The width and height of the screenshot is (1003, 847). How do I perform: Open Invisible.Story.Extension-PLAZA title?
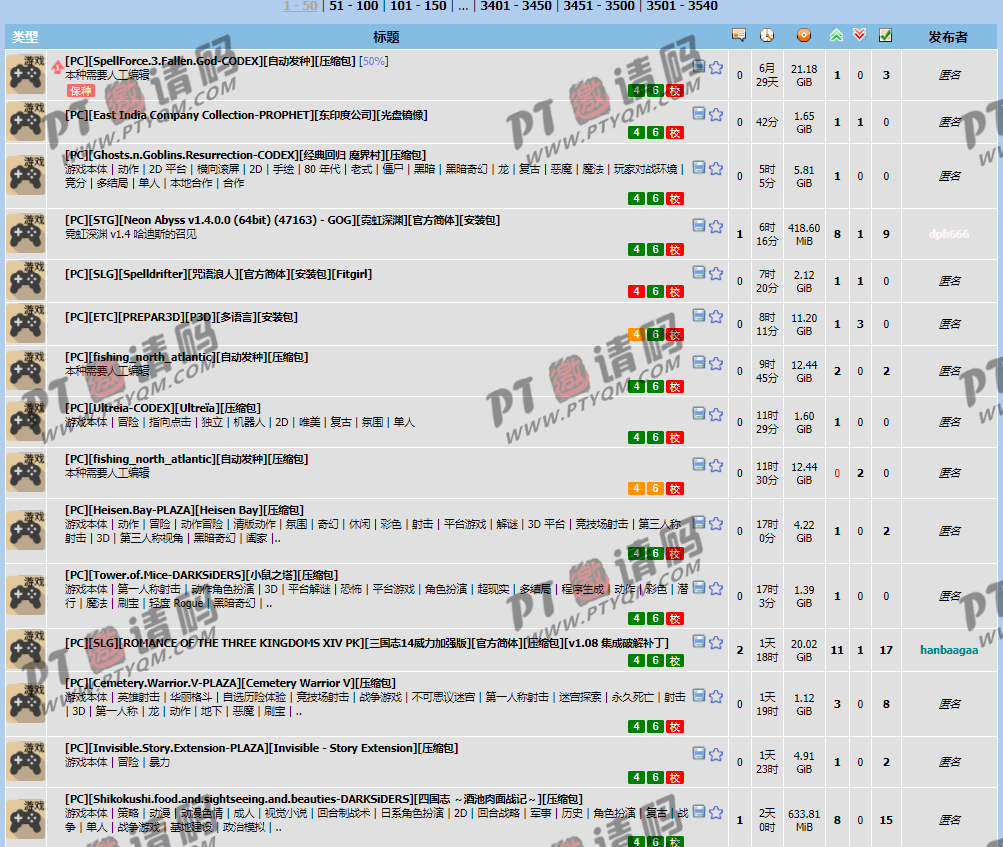[x=262, y=748]
